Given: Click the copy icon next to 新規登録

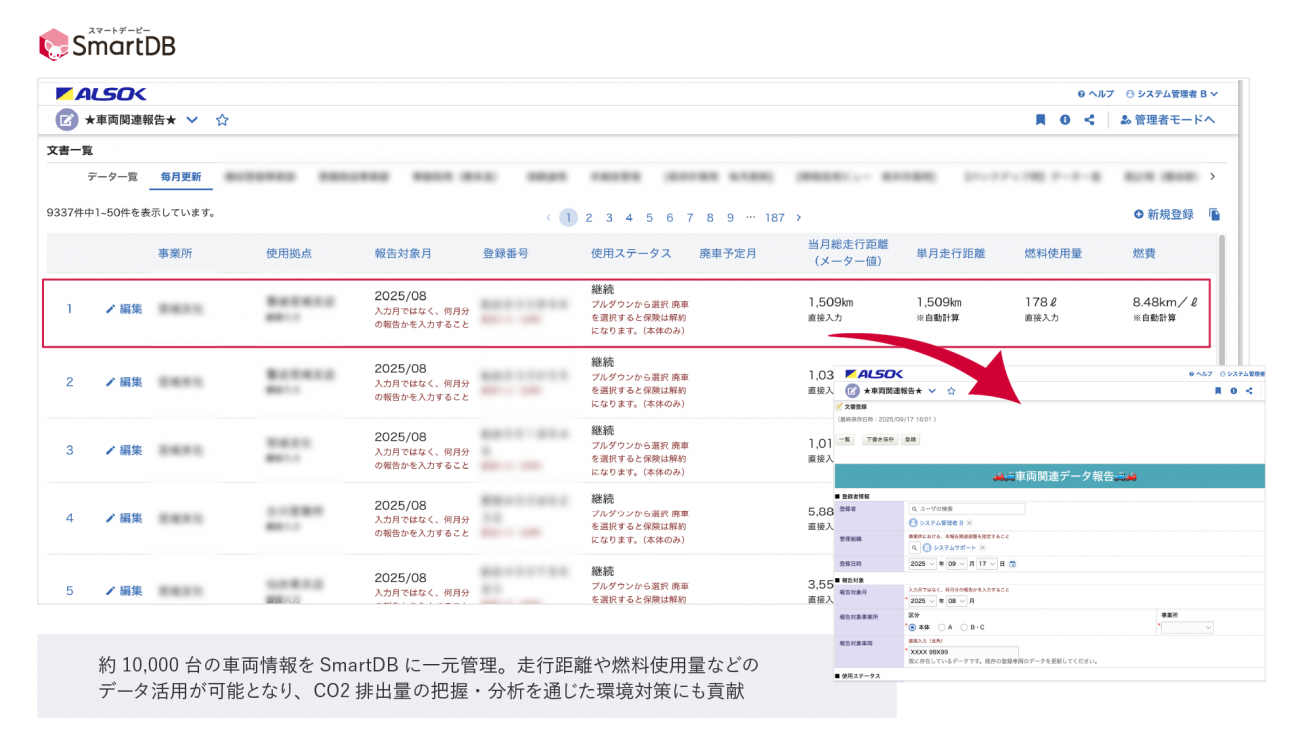Looking at the screenshot, I should pos(1214,215).
